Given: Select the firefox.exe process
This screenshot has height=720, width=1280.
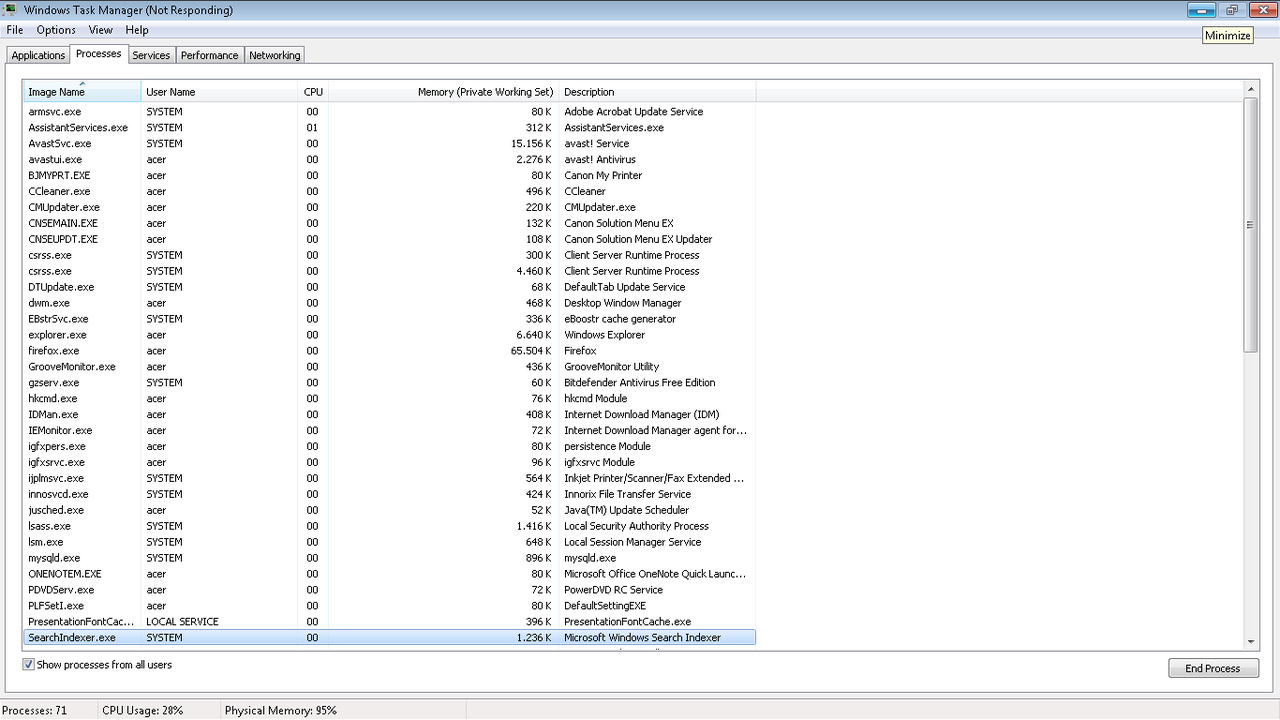Looking at the screenshot, I should tap(390, 351).
